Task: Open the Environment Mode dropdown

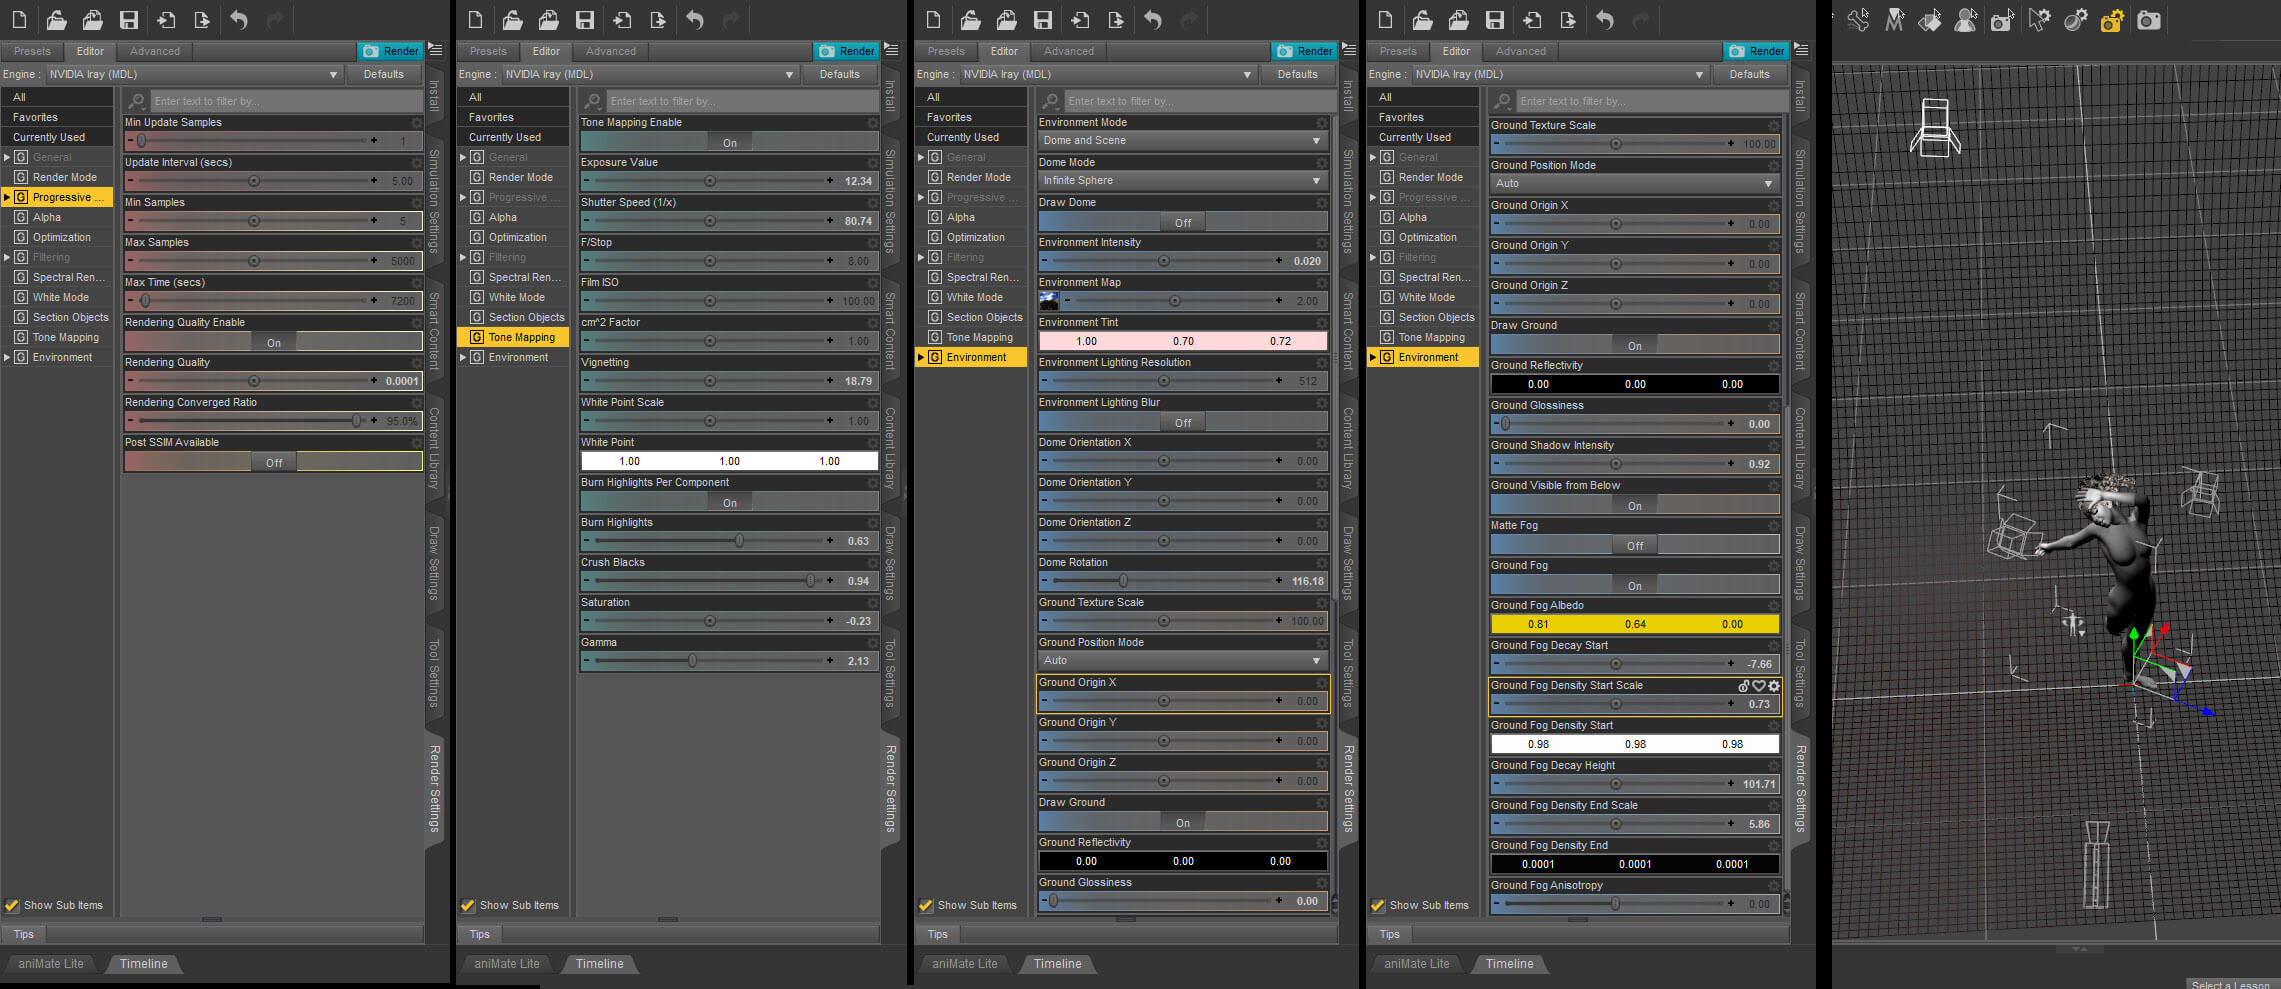Action: 1182,141
